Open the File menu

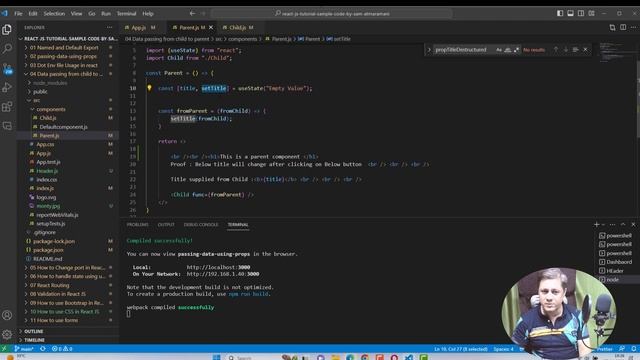pyautogui.click(x=18, y=13)
